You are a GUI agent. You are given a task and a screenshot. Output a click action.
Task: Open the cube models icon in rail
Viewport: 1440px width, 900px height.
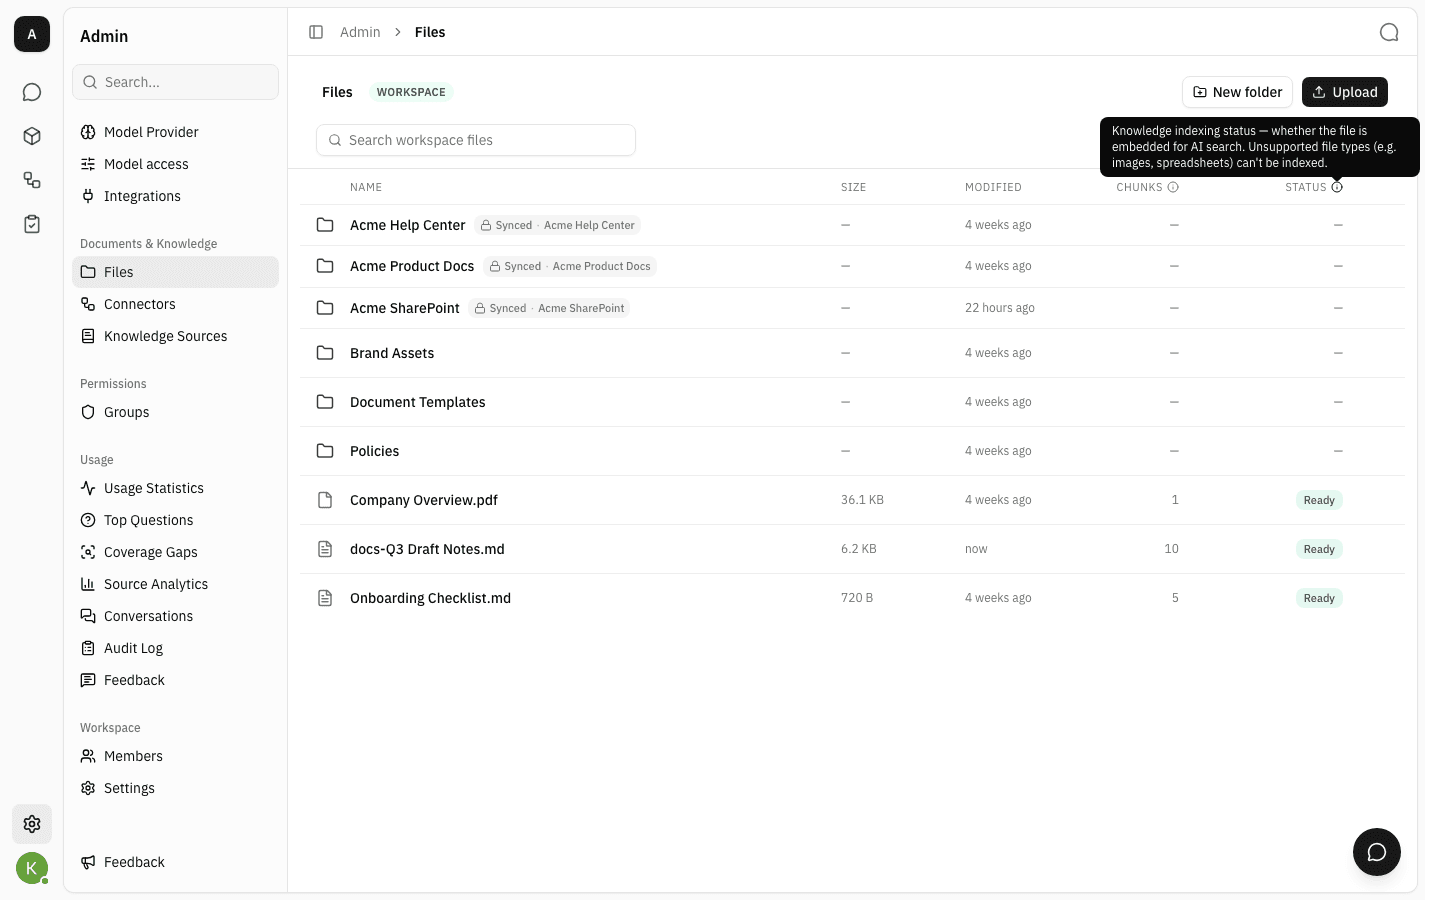click(32, 136)
